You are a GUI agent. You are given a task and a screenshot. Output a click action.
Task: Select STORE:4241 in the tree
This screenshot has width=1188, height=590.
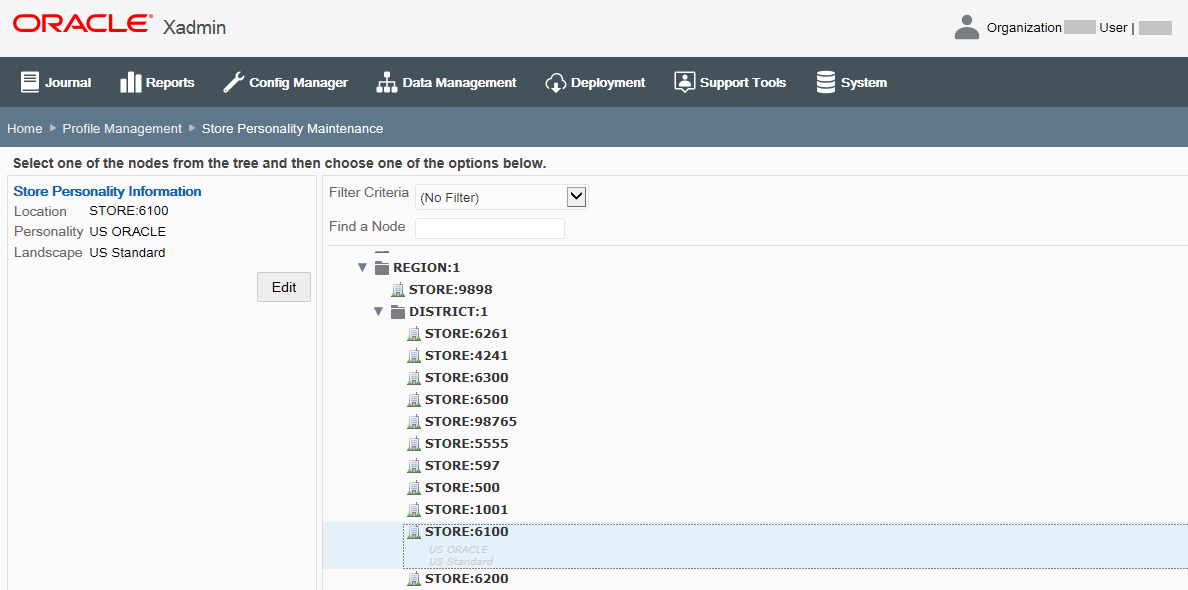click(x=466, y=355)
